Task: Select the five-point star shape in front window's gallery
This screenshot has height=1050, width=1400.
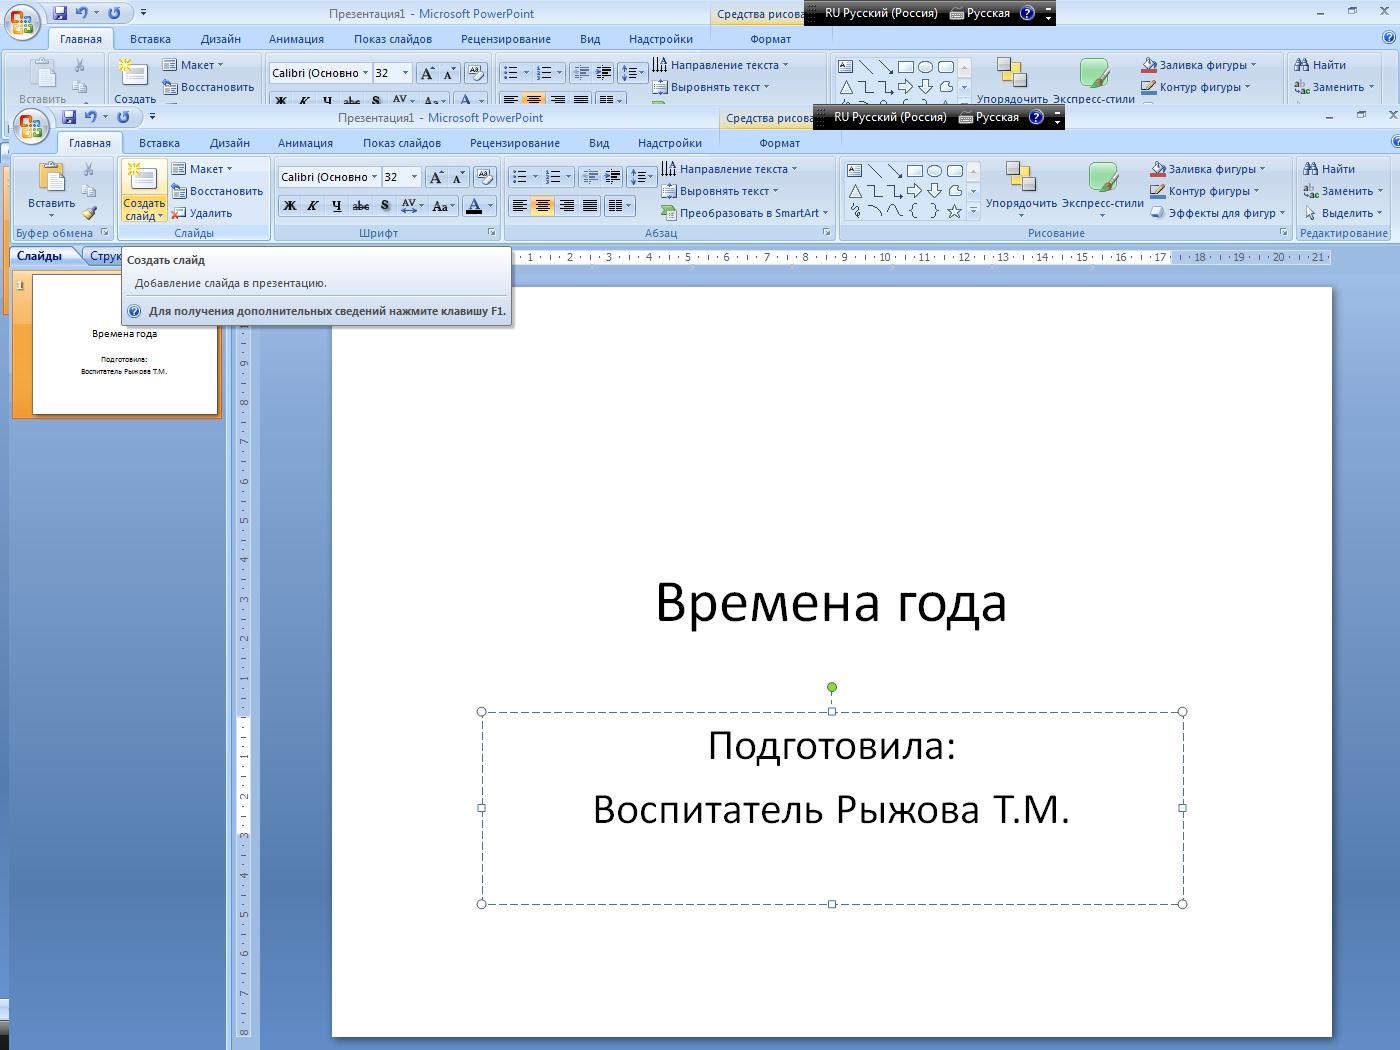Action: point(954,211)
